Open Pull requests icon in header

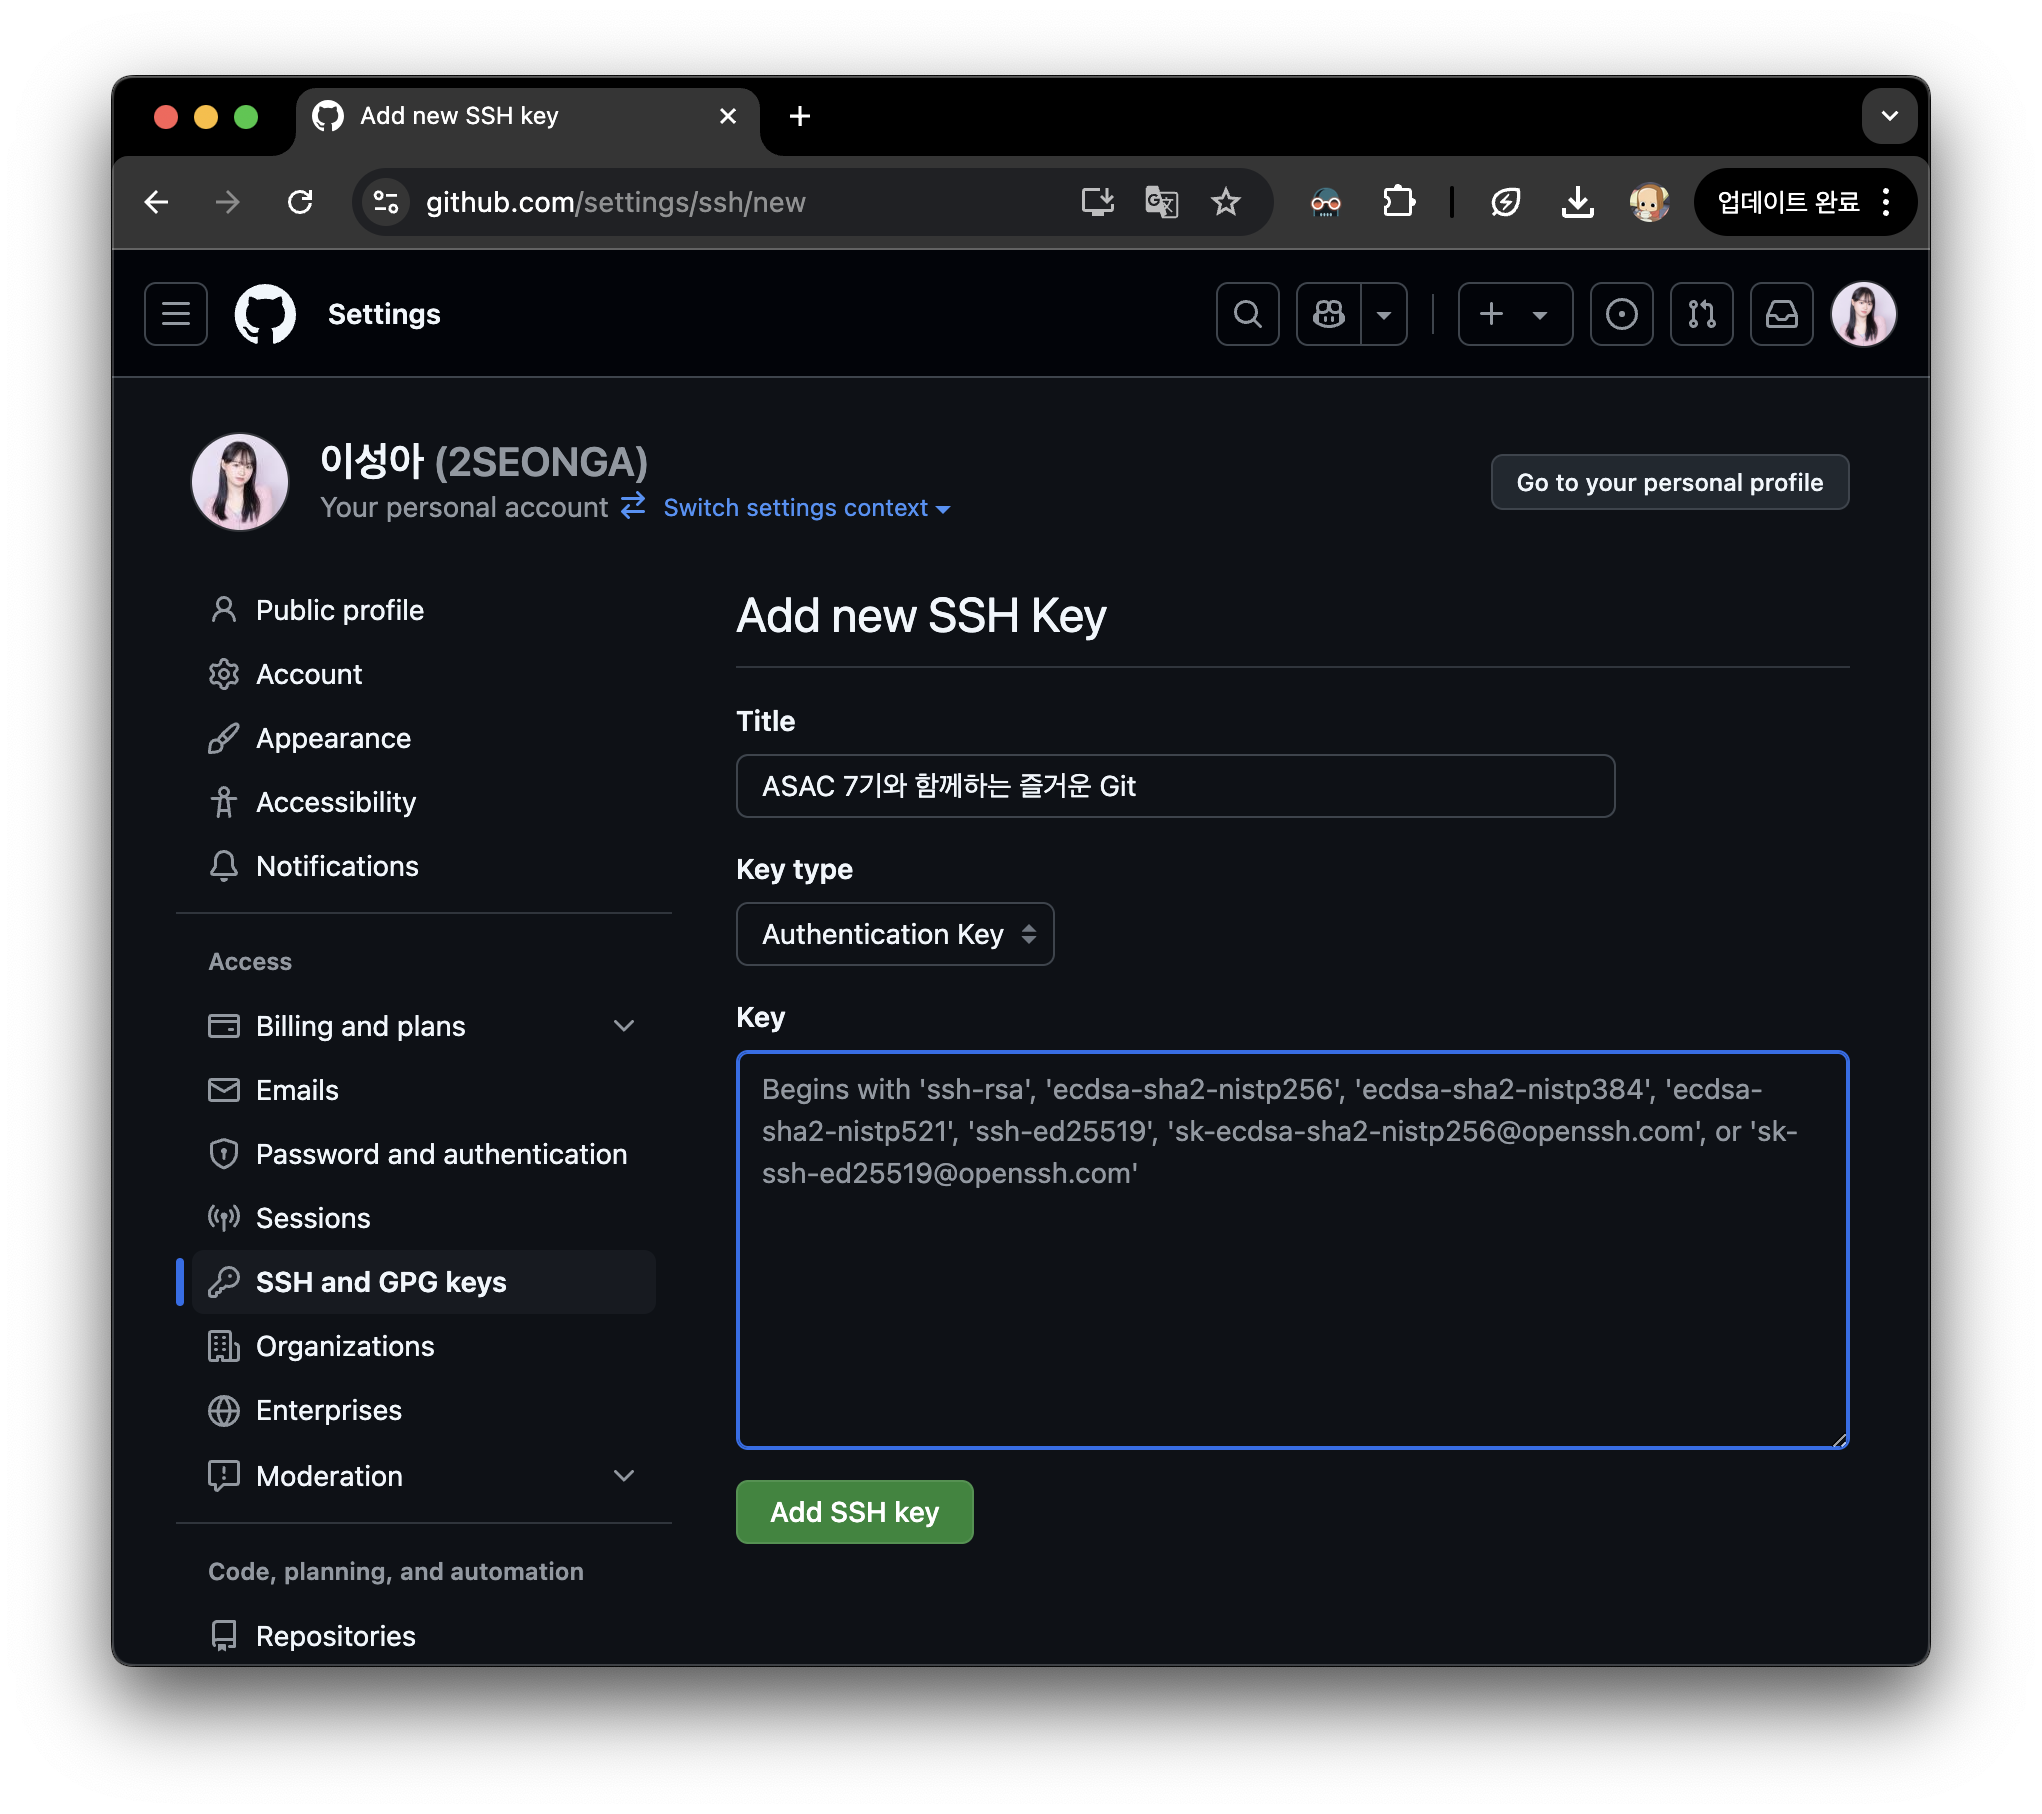pyautogui.click(x=1701, y=314)
